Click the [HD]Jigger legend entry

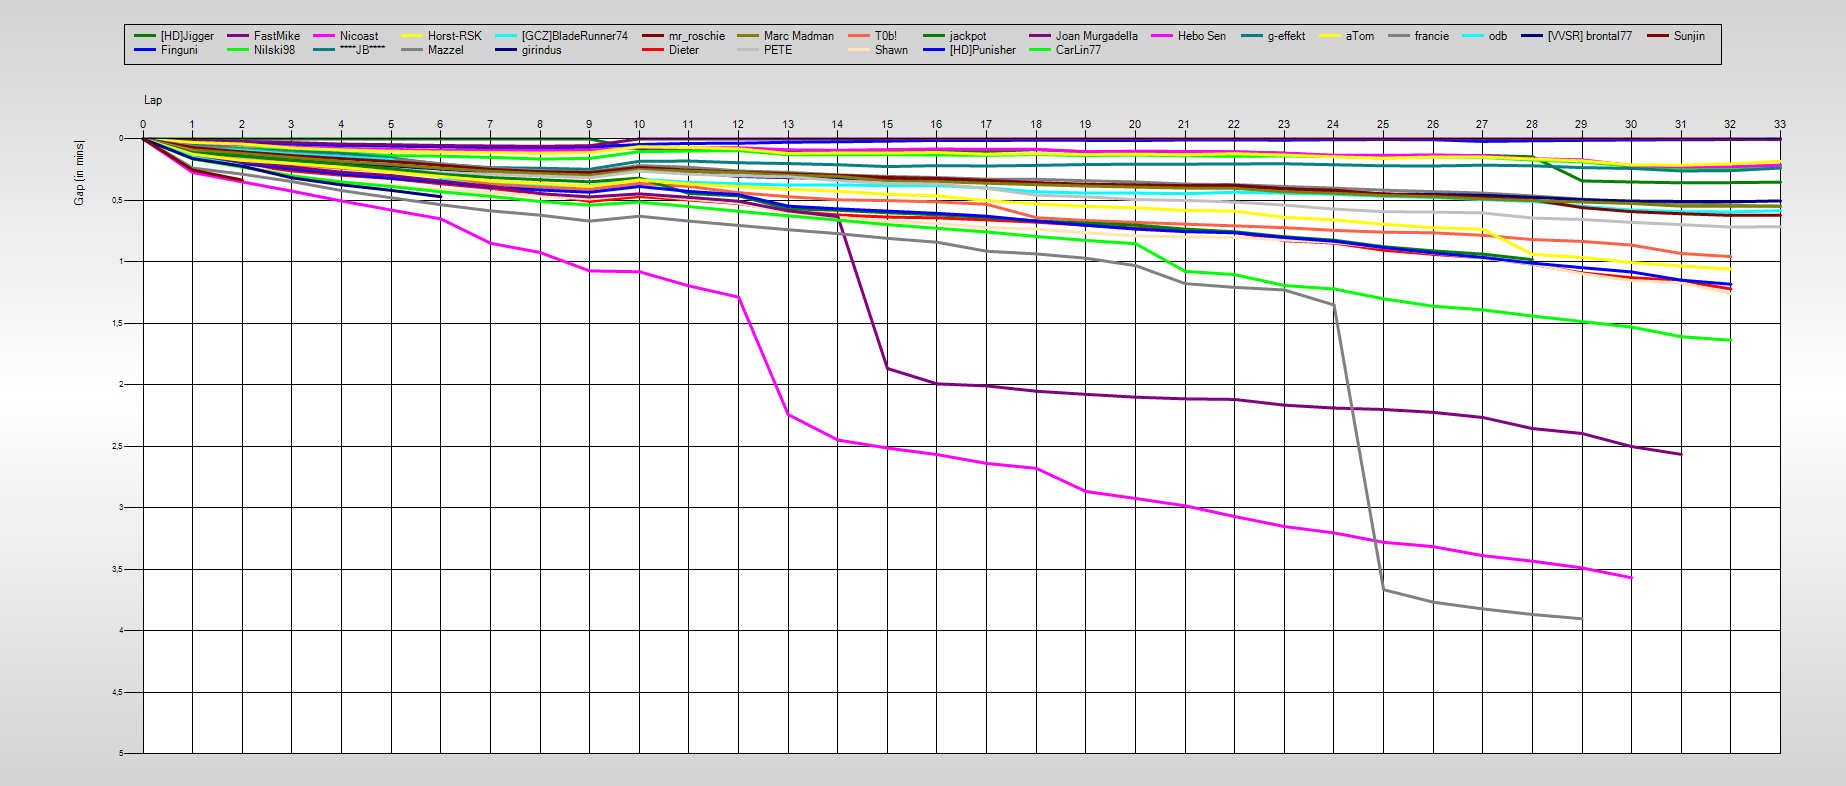point(186,36)
